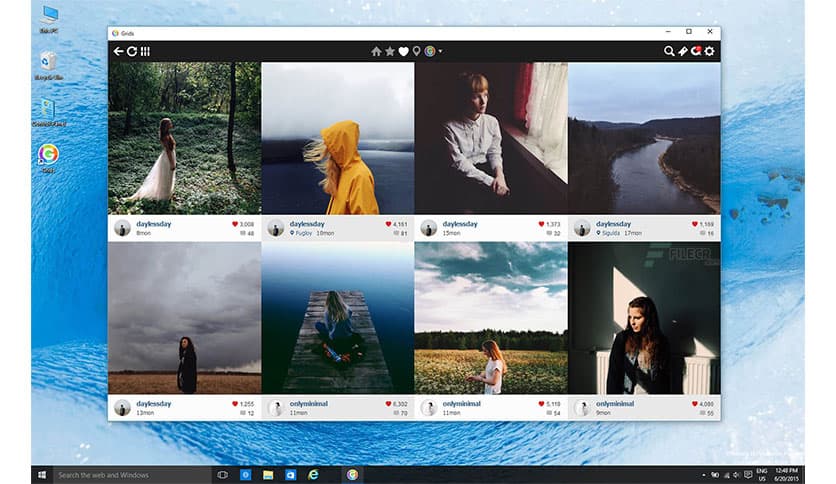Screen dimensions: 836x484
Task: Open Recycle Bin desktop icon
Action: pos(49,66)
